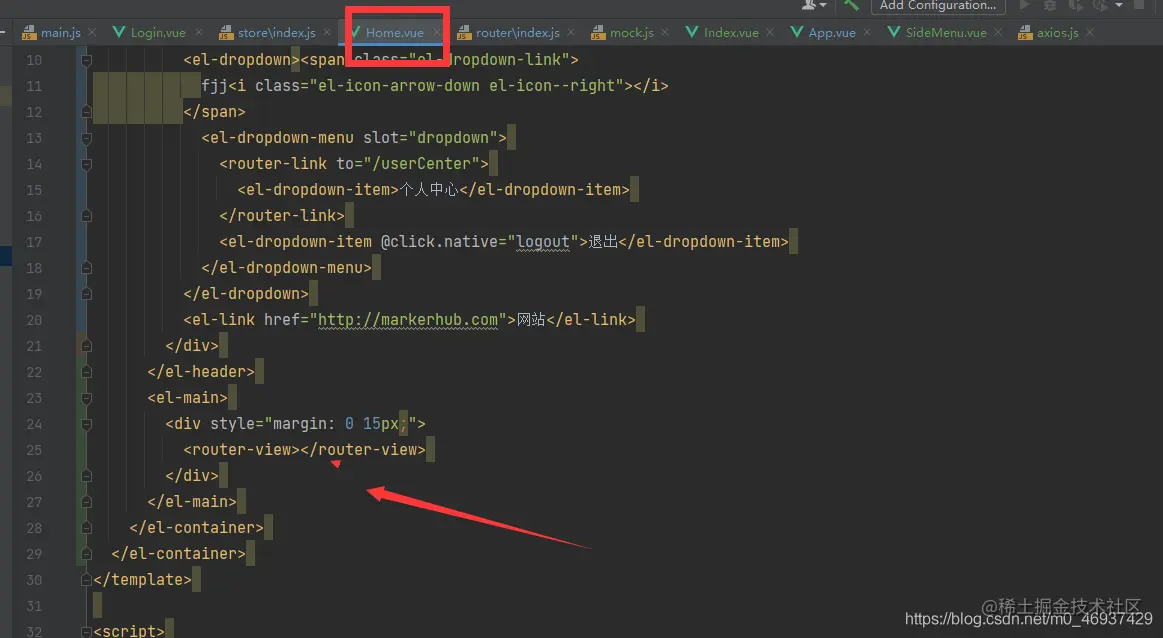Click the "fjj" text on line 11
Viewport: 1163px width, 638px height.
214,86
